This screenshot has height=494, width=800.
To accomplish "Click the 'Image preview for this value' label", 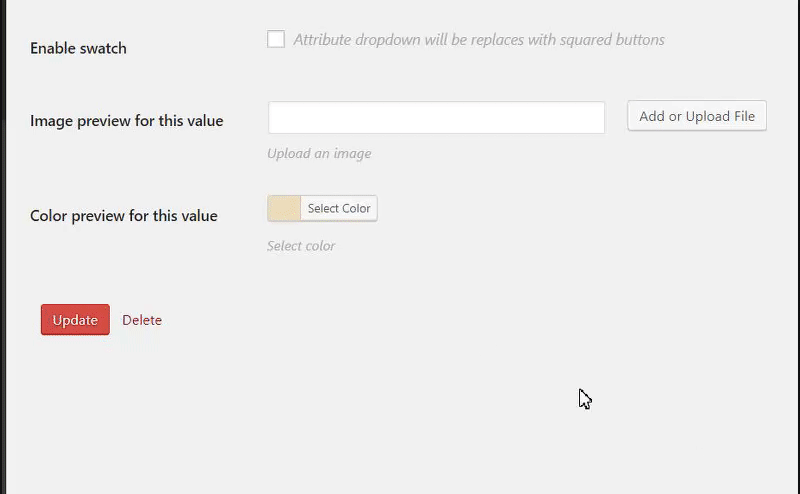I will pyautogui.click(x=126, y=121).
